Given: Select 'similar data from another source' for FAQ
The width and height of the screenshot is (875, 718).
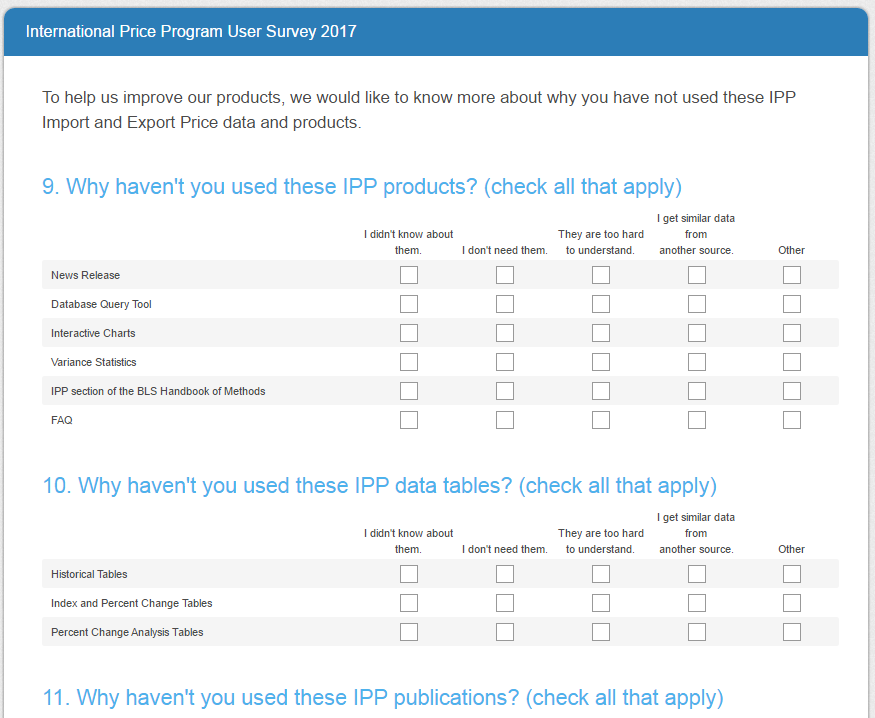Looking at the screenshot, I should [x=697, y=420].
